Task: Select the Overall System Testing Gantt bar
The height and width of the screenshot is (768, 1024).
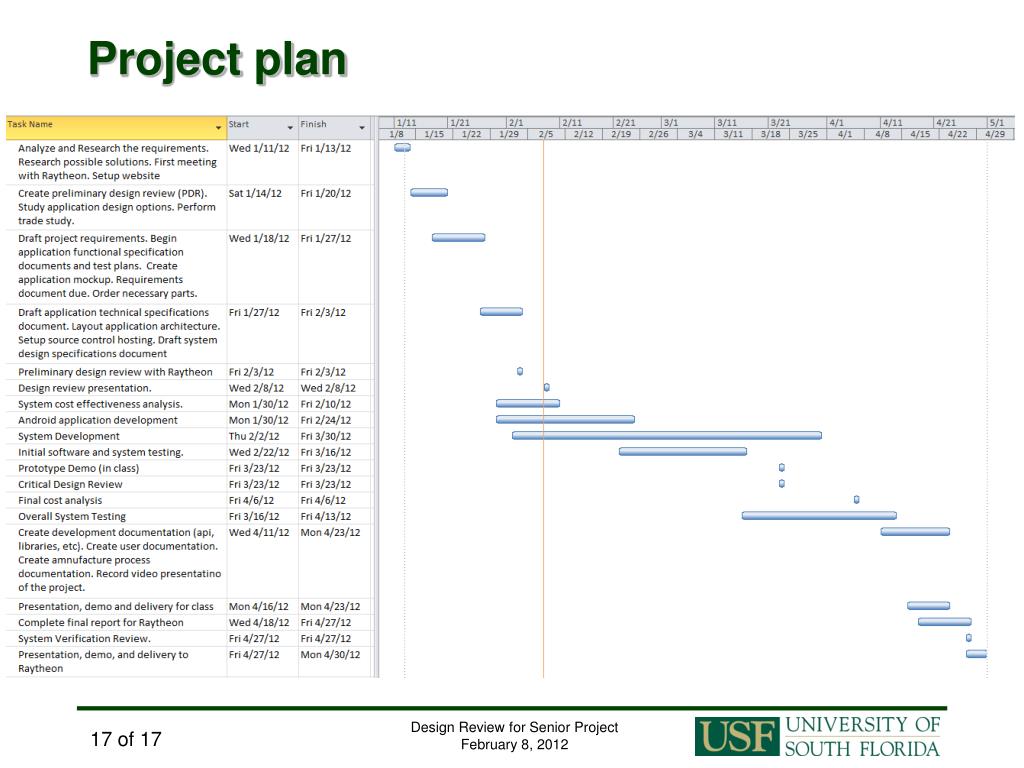Action: [819, 516]
